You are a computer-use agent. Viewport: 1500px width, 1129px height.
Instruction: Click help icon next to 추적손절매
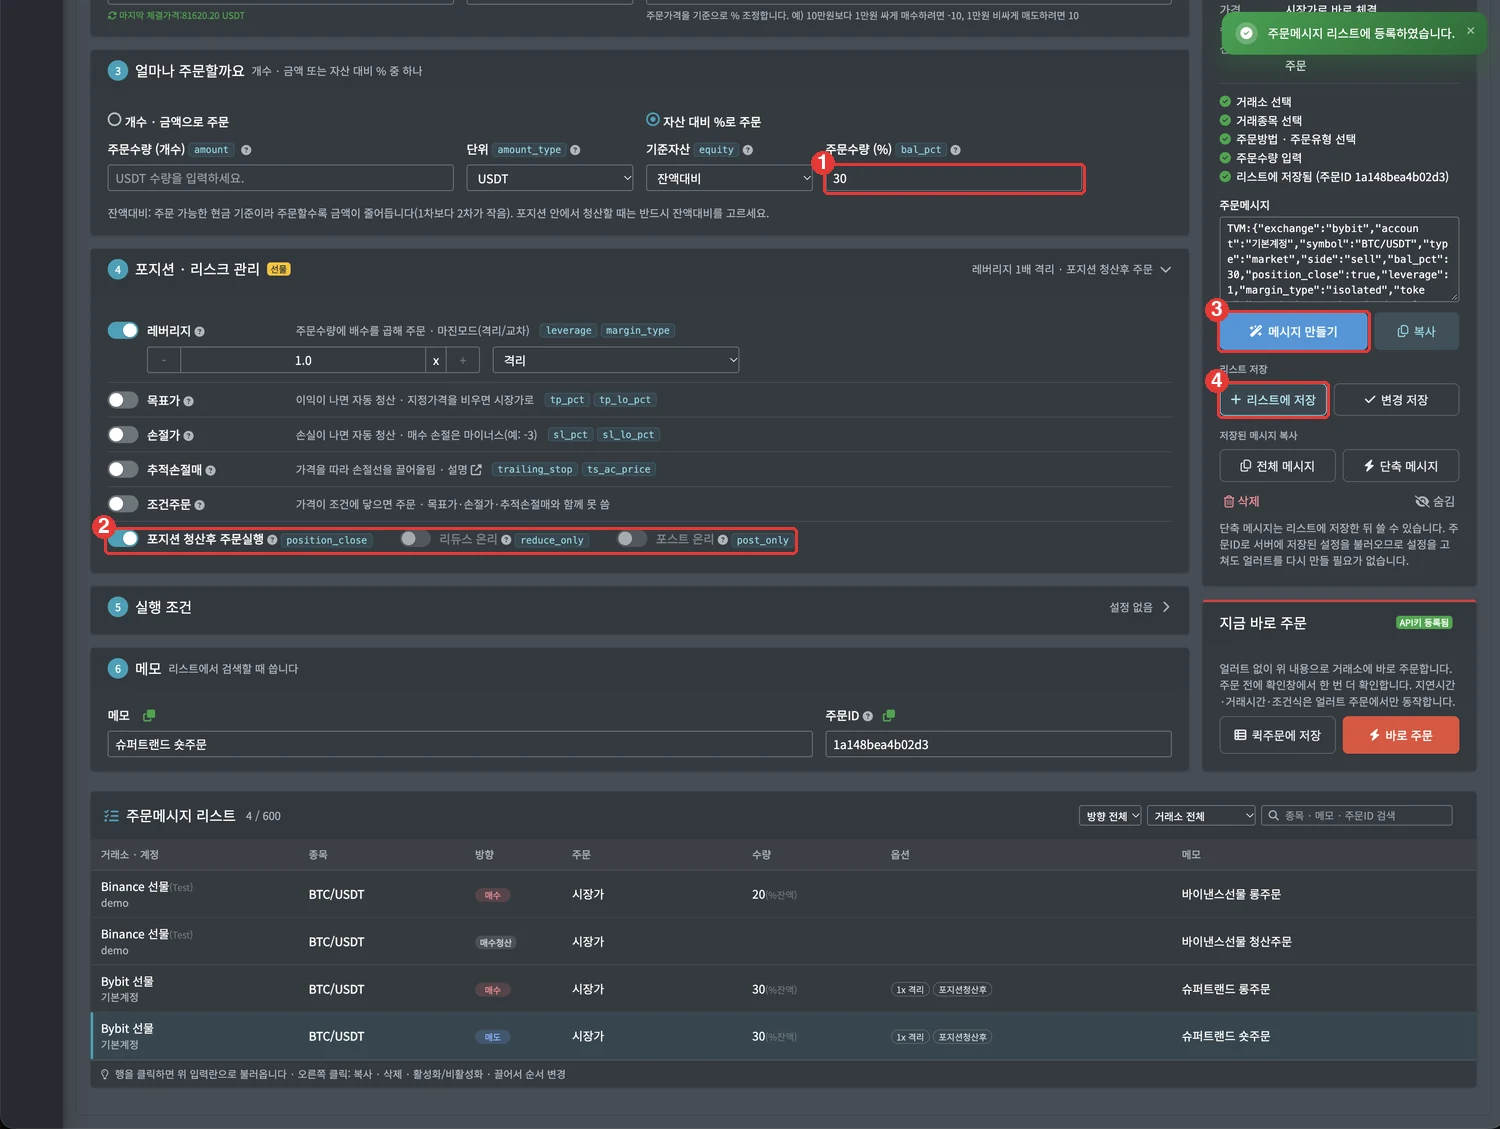[x=211, y=470]
